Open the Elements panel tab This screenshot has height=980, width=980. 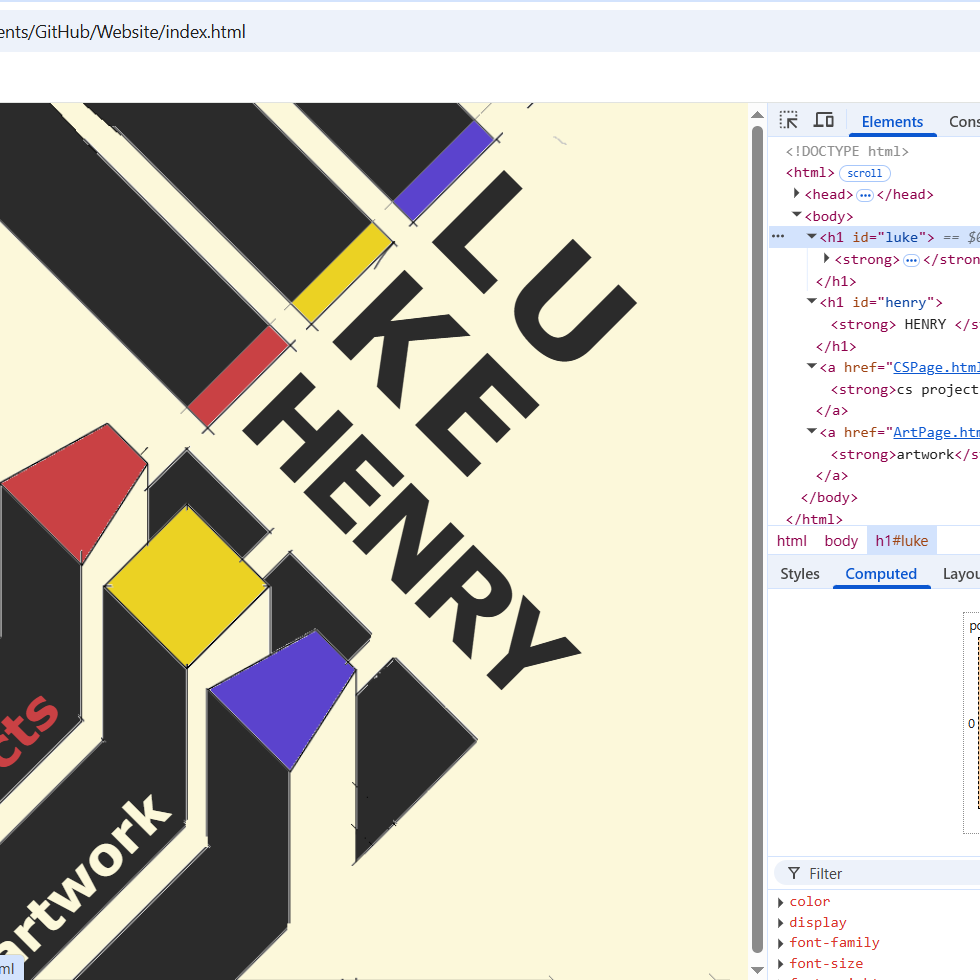[892, 122]
